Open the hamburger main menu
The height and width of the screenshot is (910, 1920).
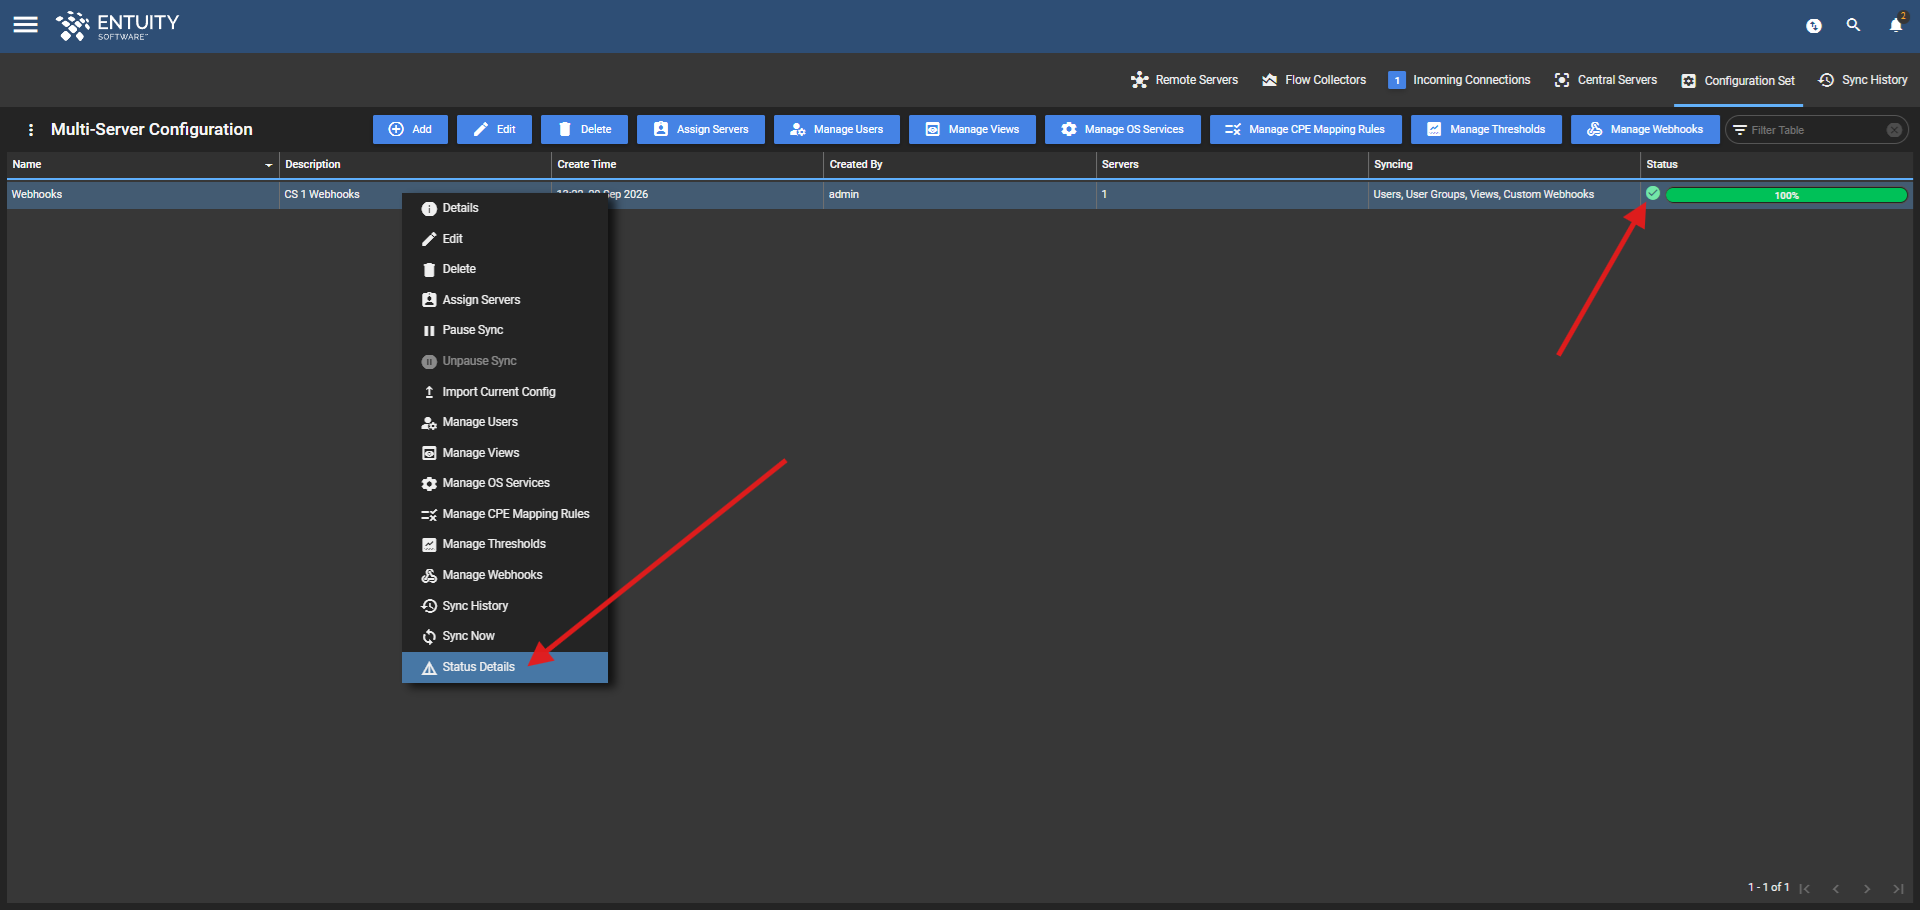26,25
